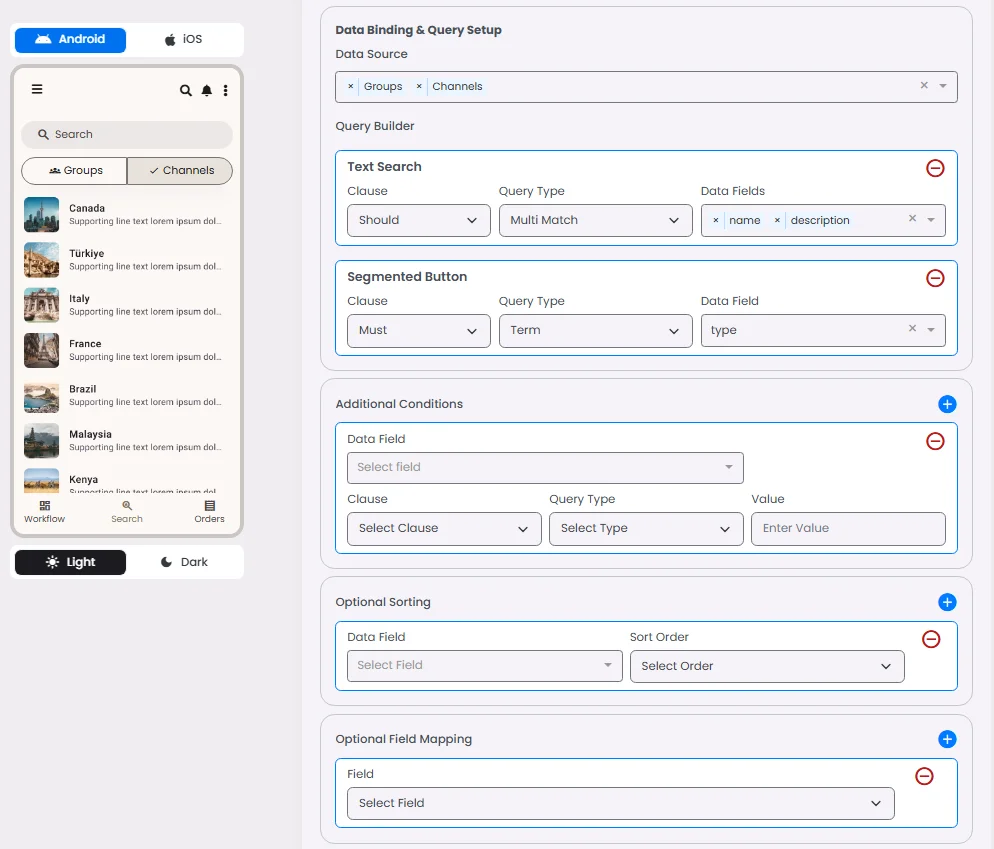Open the Select Clause dropdown
This screenshot has width=994, height=849.
pyautogui.click(x=443, y=528)
